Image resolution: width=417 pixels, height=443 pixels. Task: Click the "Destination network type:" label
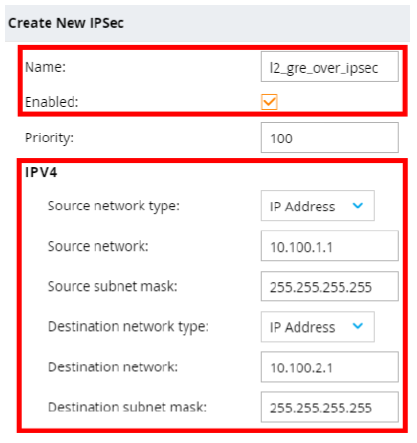tap(128, 327)
